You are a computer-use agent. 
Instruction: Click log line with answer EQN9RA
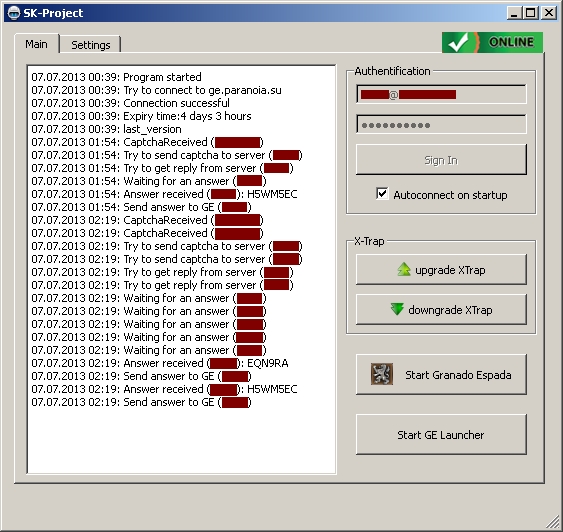point(160,363)
